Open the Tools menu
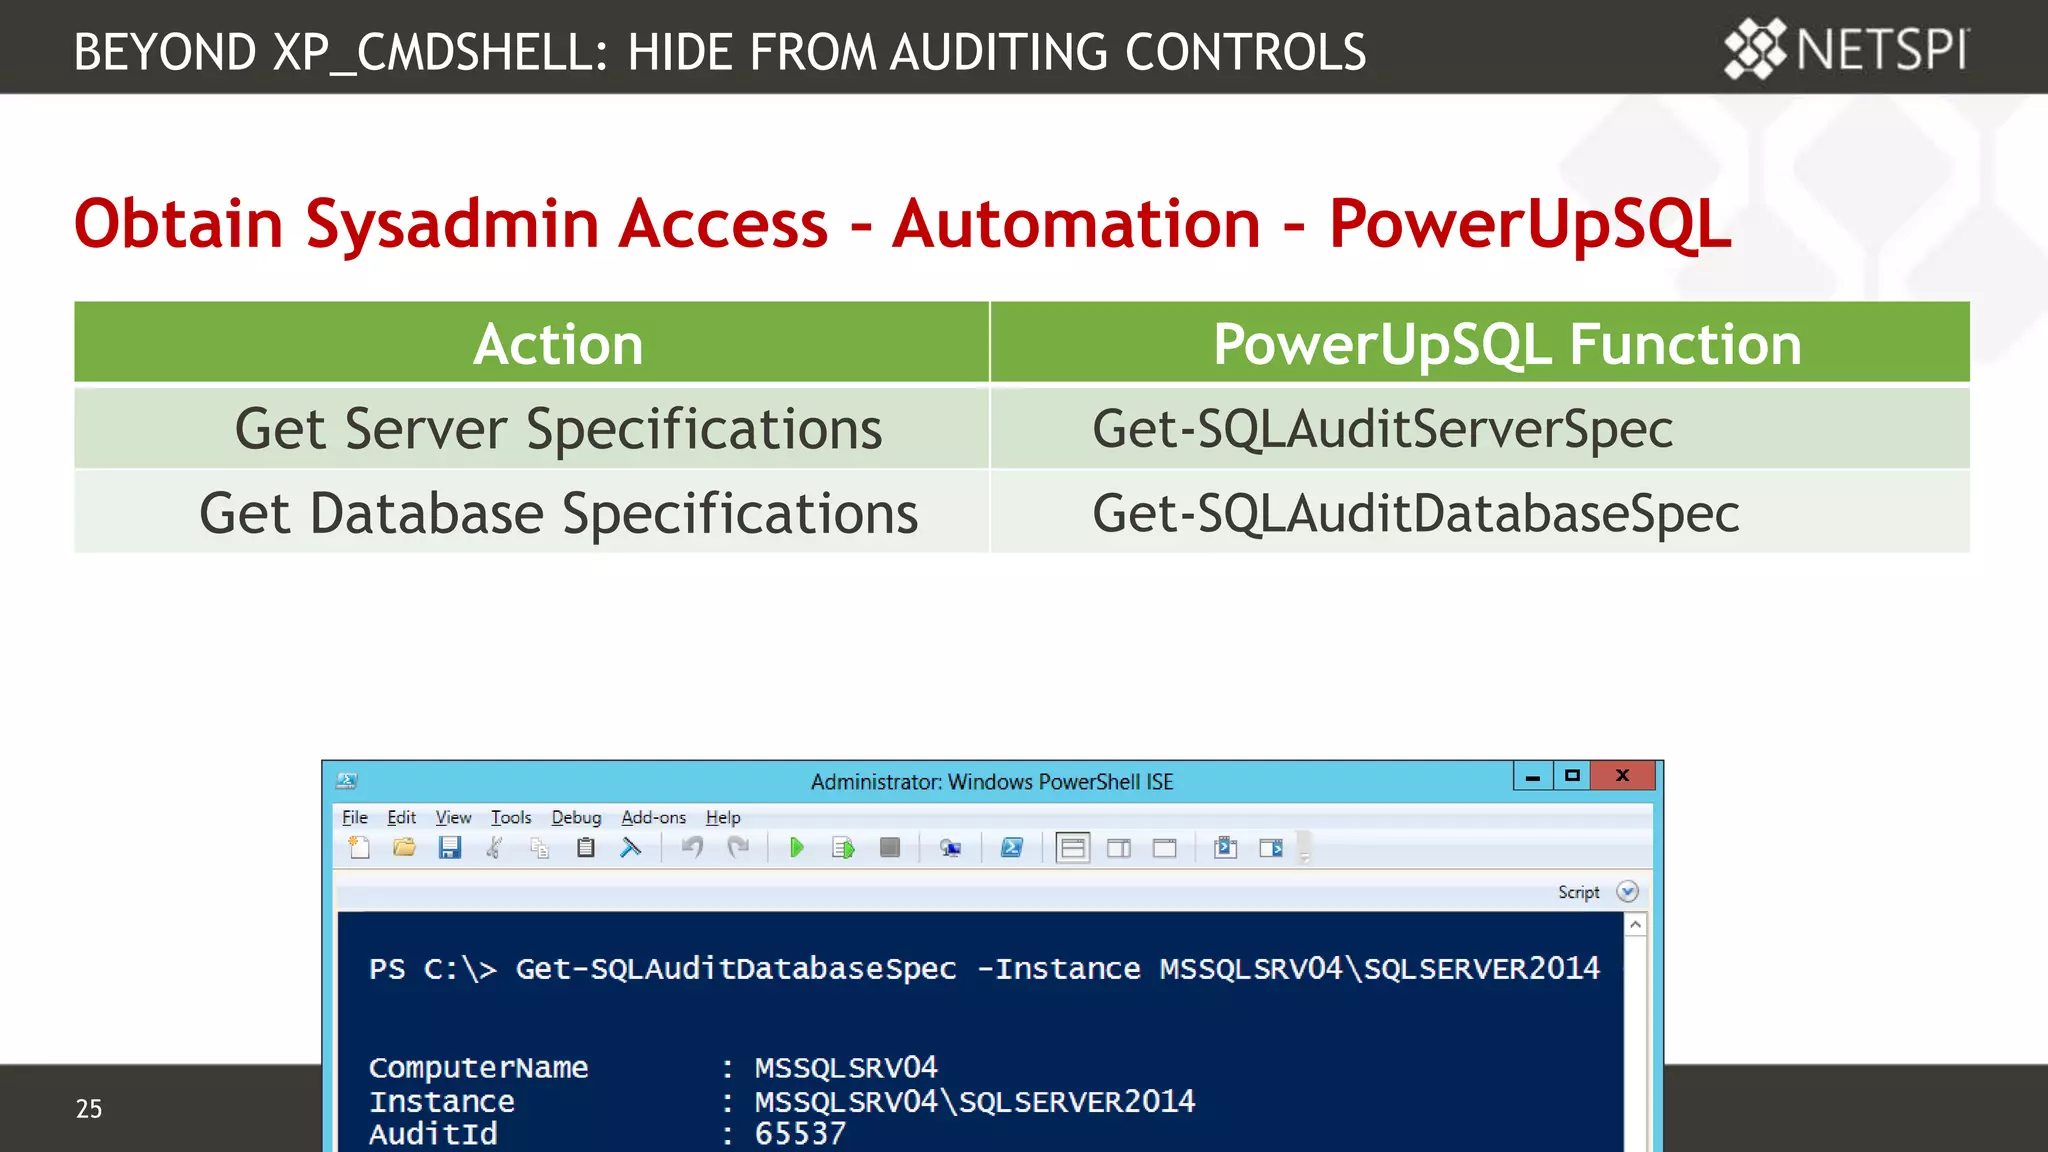Screen dimensions: 2048x1152 [x=511, y=817]
